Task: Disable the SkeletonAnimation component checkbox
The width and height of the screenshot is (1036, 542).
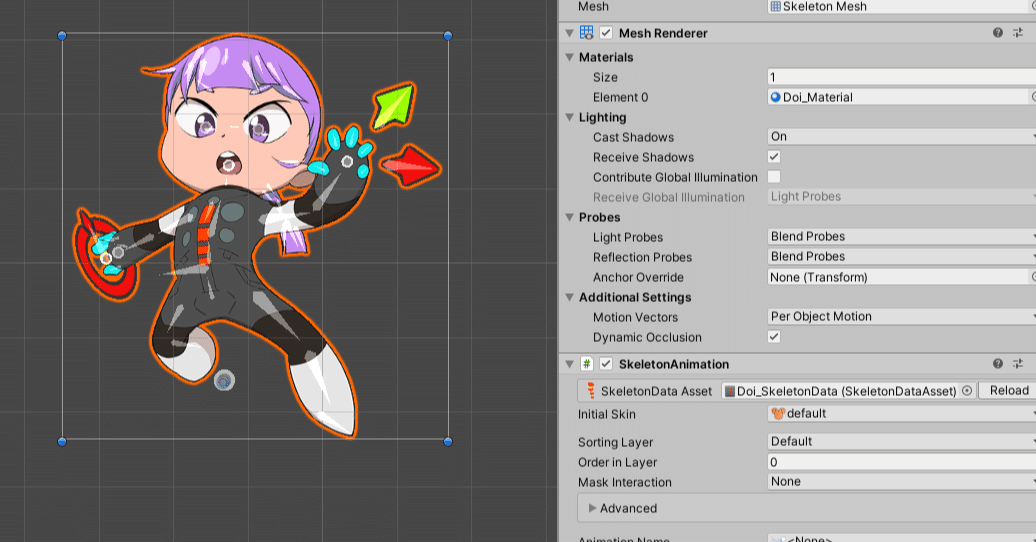Action: coord(606,364)
